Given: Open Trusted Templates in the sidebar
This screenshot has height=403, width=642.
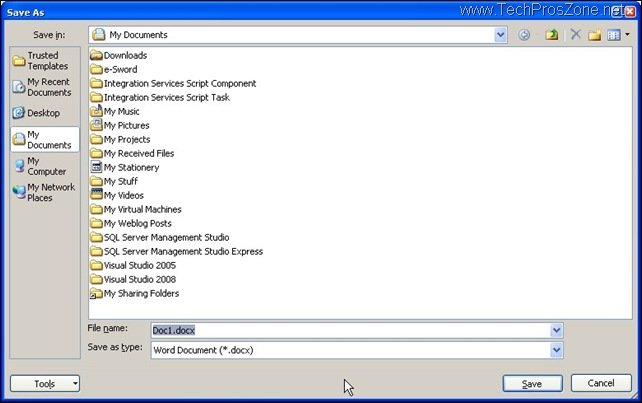Looking at the screenshot, I should pos(43,61).
